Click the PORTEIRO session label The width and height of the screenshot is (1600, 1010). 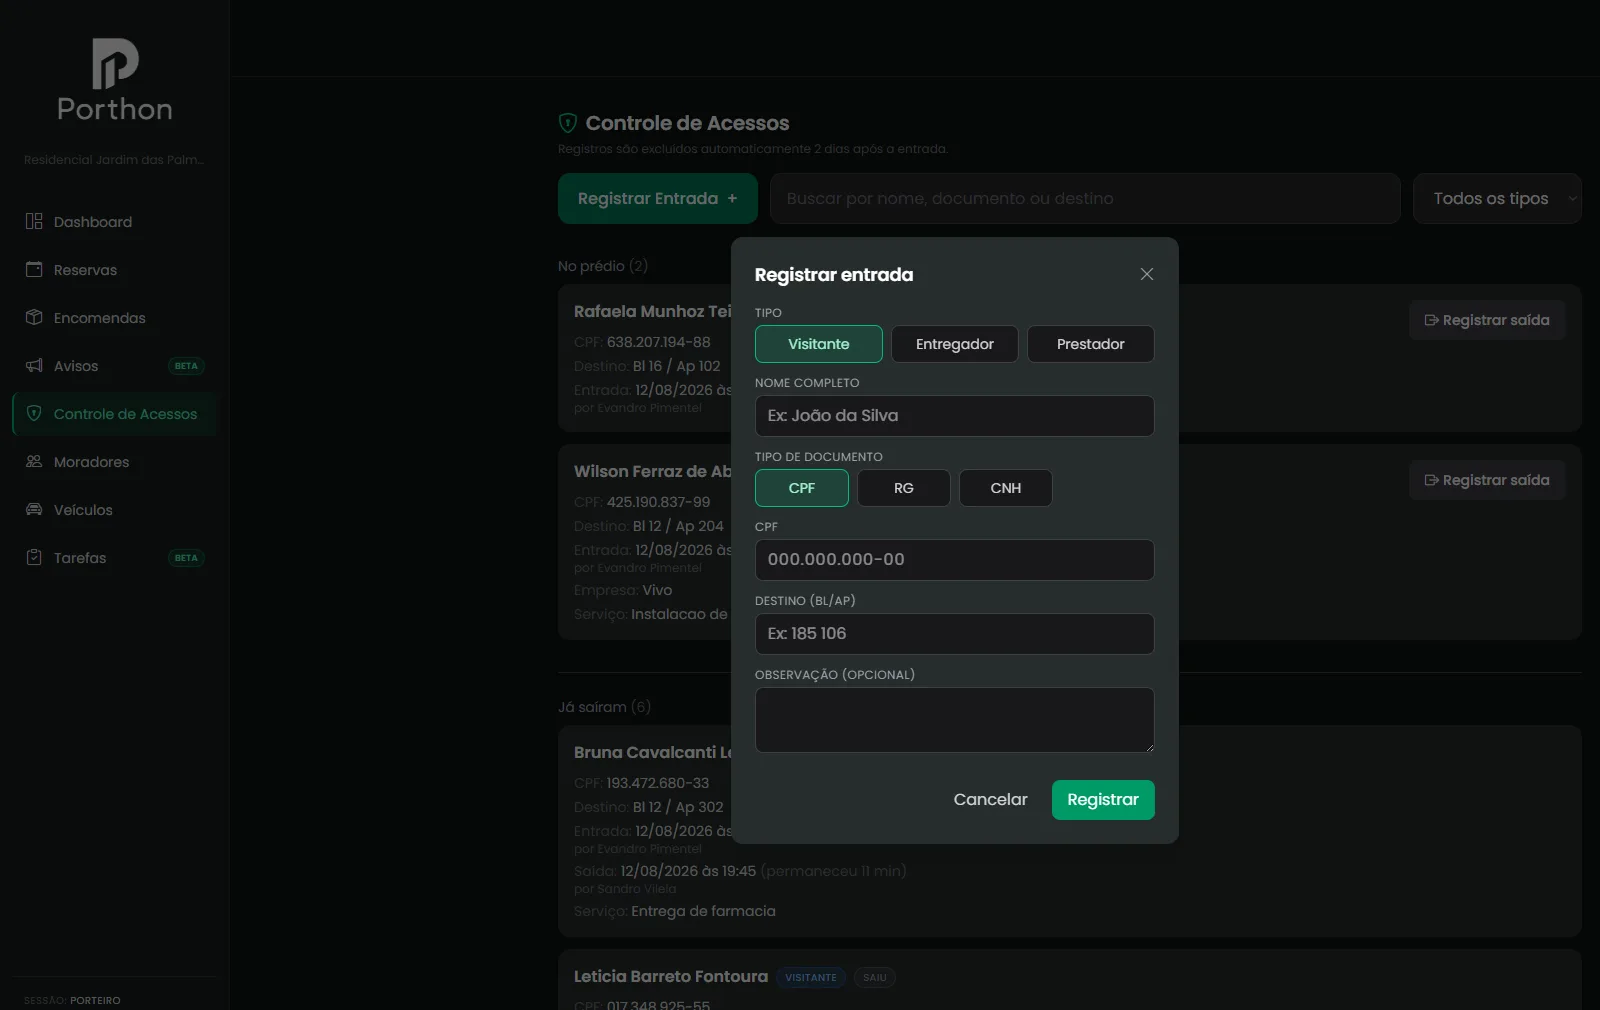[95, 1000]
